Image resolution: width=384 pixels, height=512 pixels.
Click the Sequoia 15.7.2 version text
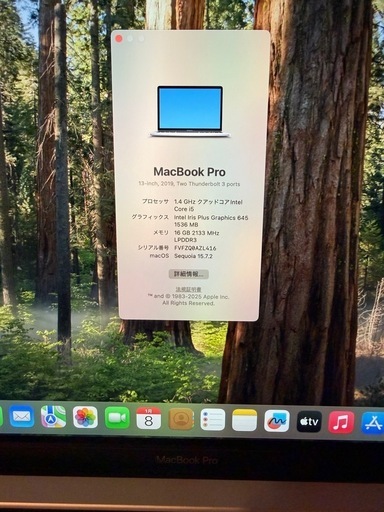[x=193, y=256]
